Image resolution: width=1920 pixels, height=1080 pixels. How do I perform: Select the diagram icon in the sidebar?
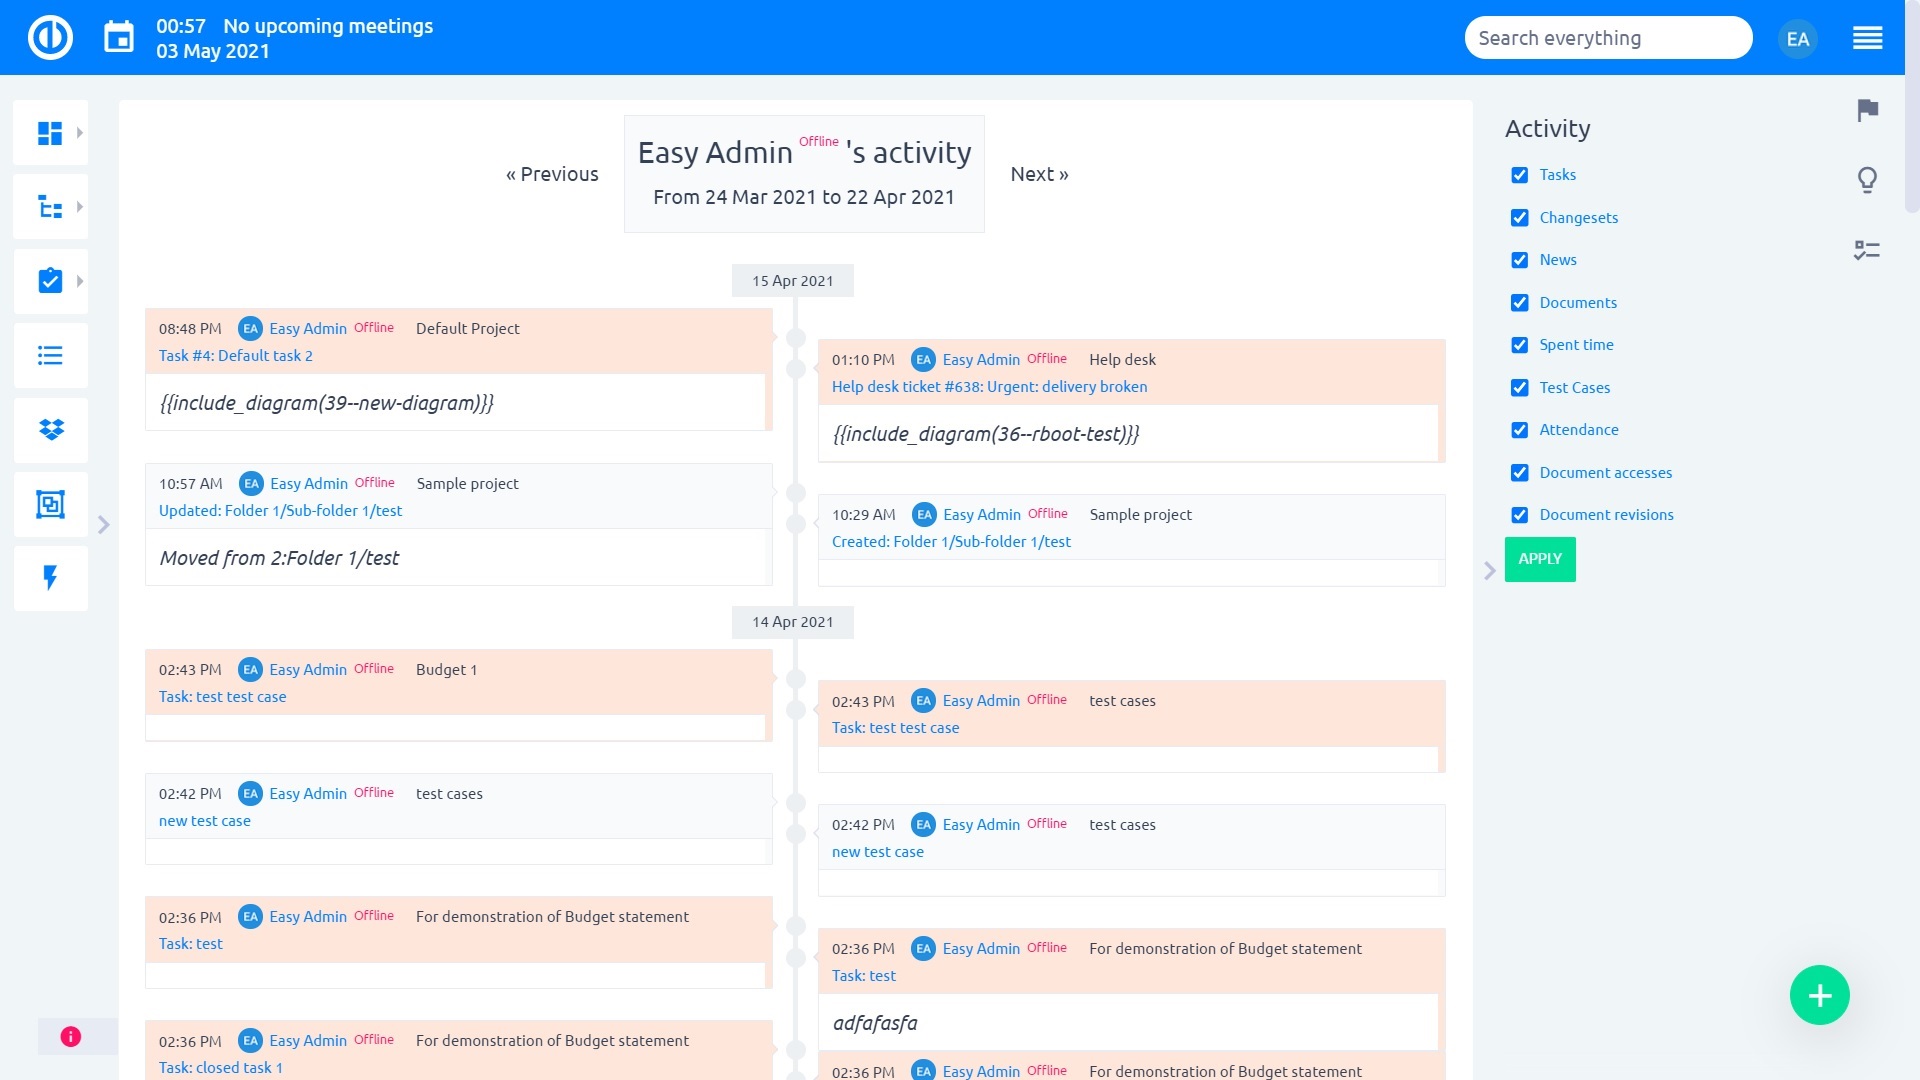(x=50, y=504)
